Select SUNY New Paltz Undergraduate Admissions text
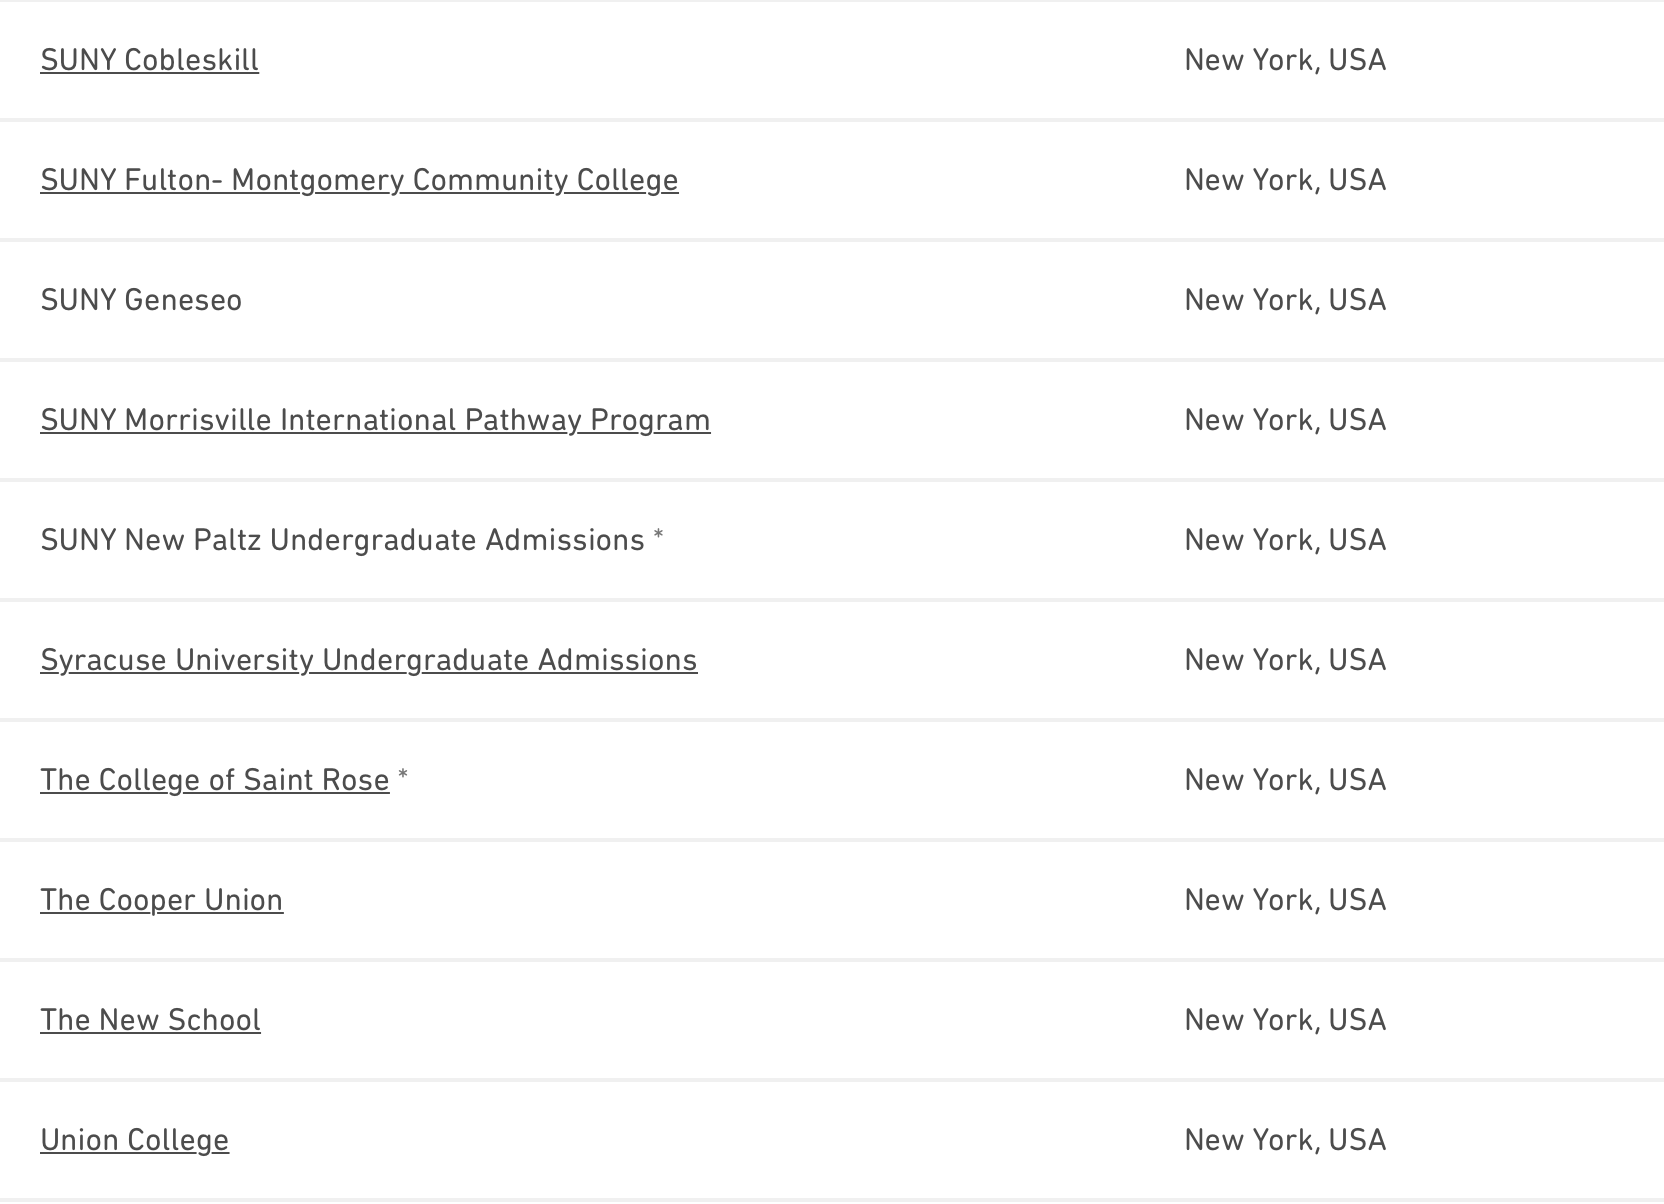 [x=342, y=540]
